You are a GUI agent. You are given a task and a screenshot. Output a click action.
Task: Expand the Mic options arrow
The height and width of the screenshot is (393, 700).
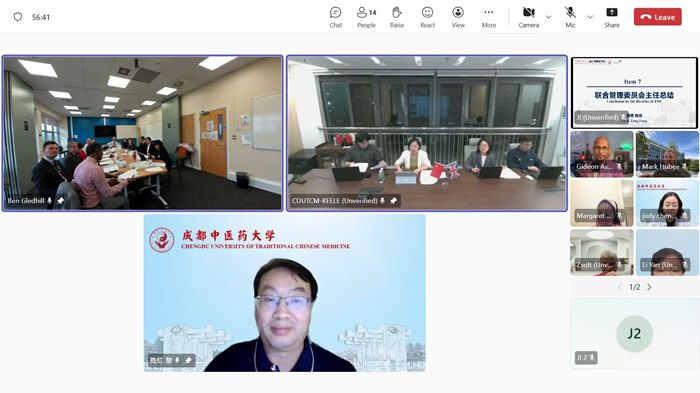coord(590,17)
